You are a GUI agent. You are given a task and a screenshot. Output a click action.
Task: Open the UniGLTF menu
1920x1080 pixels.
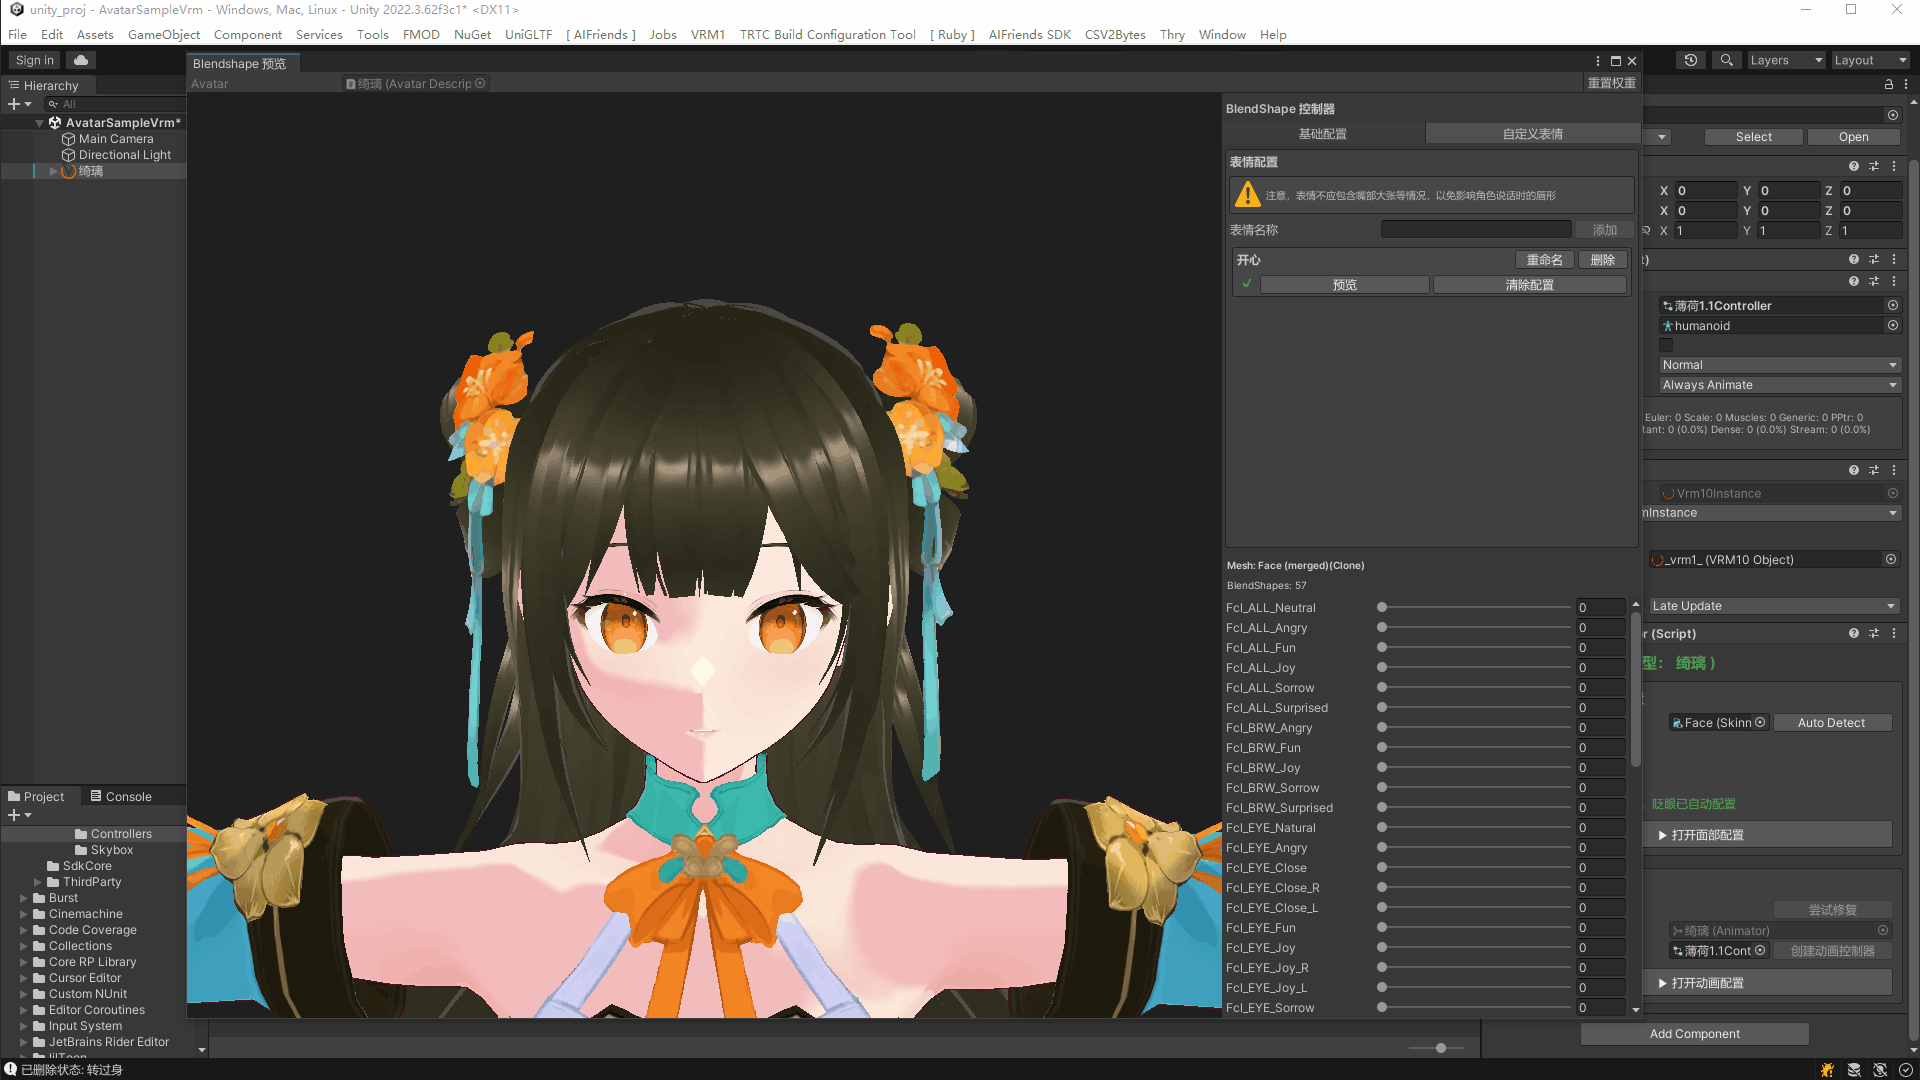point(528,34)
